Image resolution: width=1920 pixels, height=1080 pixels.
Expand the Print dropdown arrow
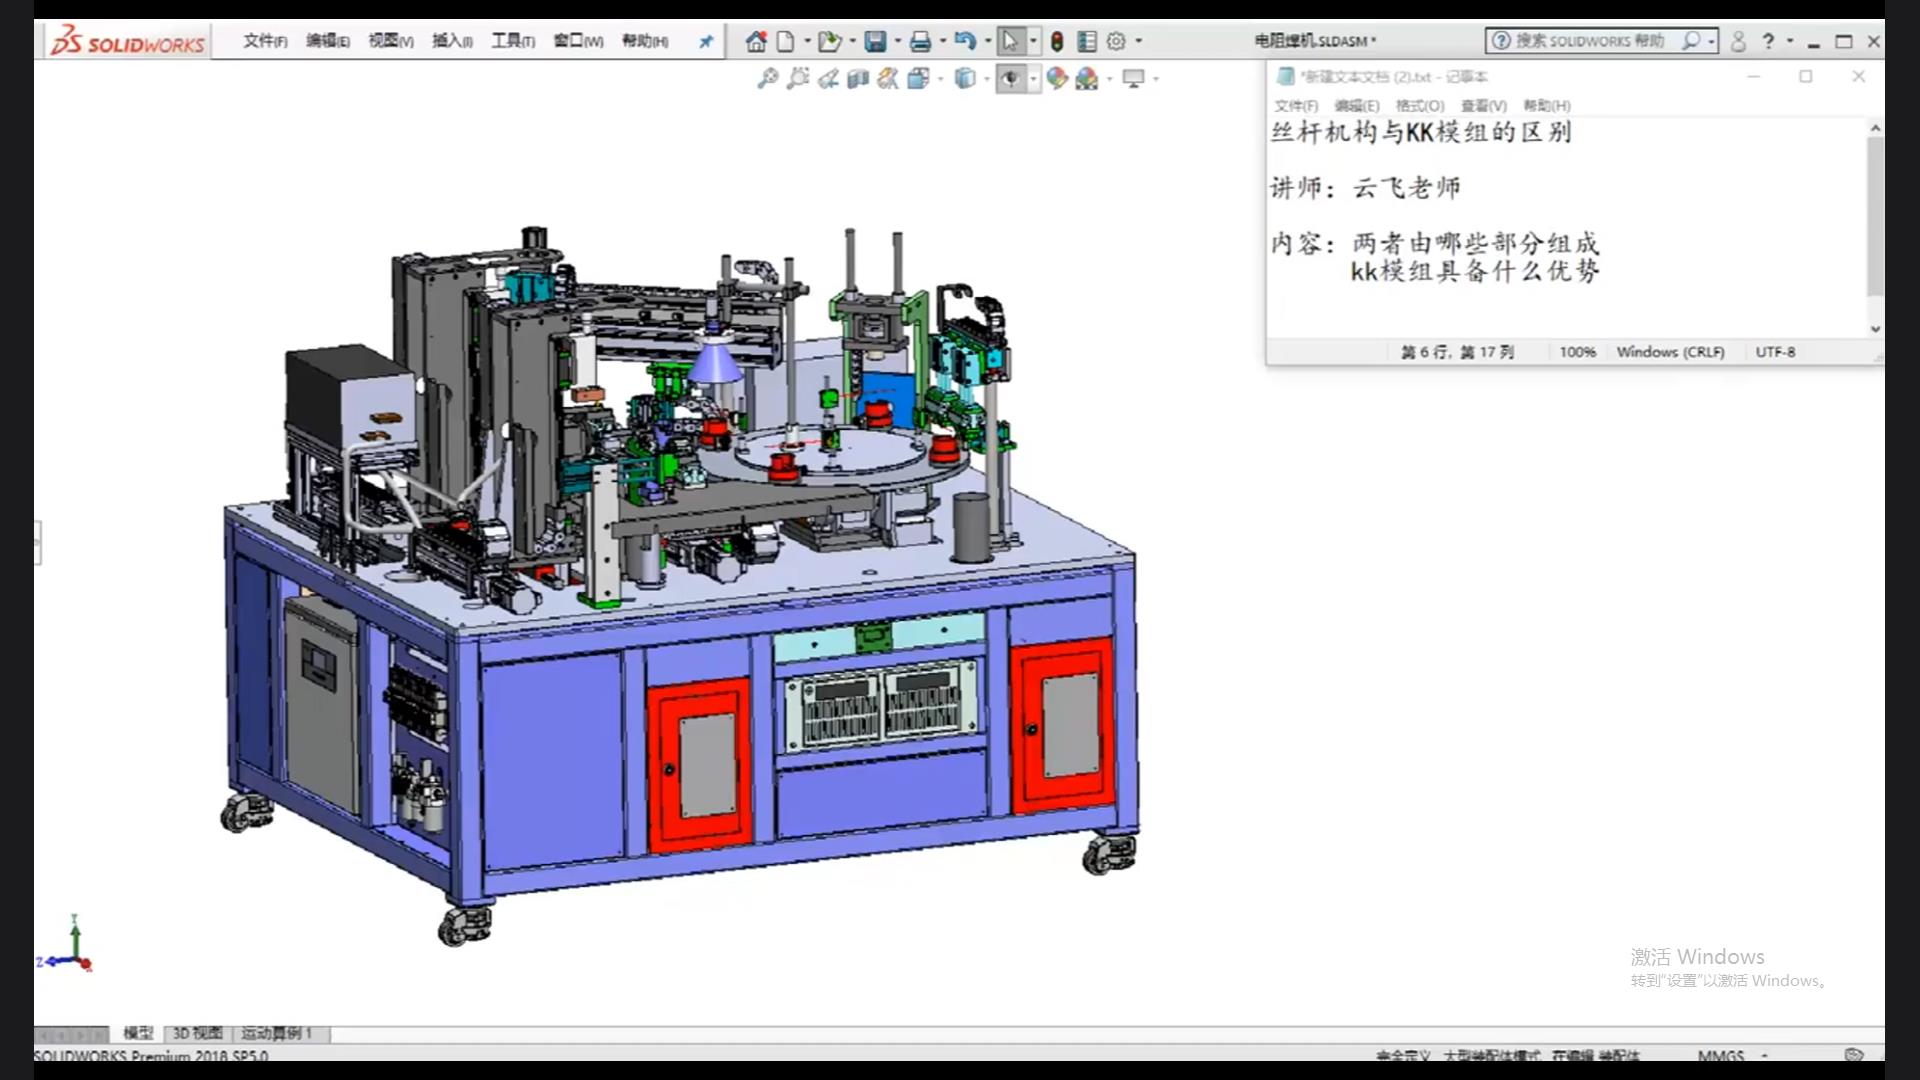click(x=942, y=41)
